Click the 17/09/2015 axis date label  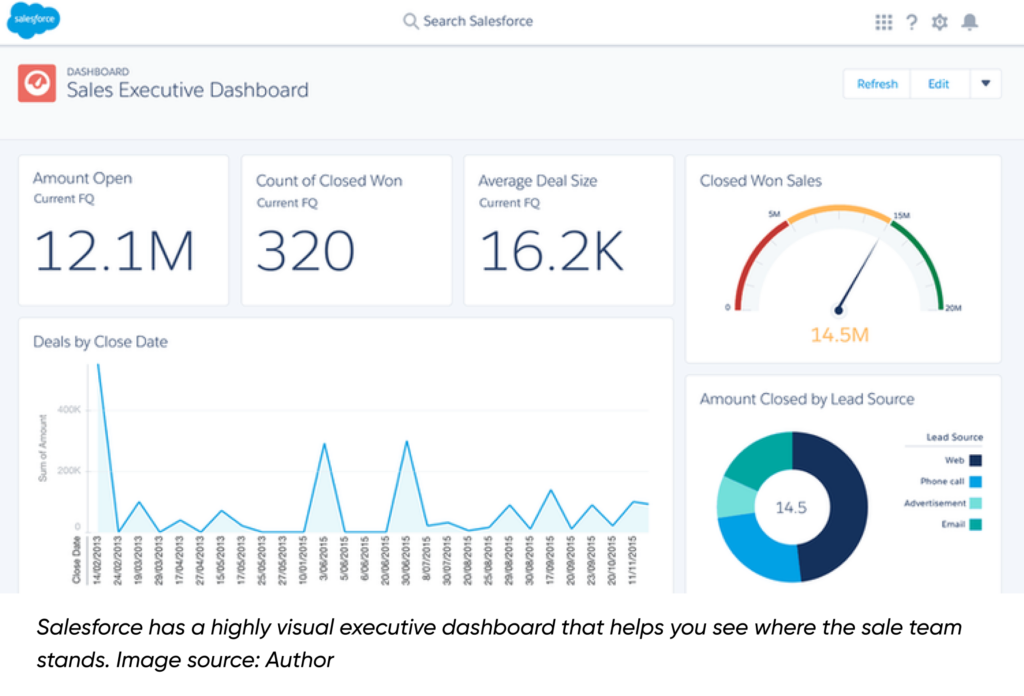pos(550,560)
